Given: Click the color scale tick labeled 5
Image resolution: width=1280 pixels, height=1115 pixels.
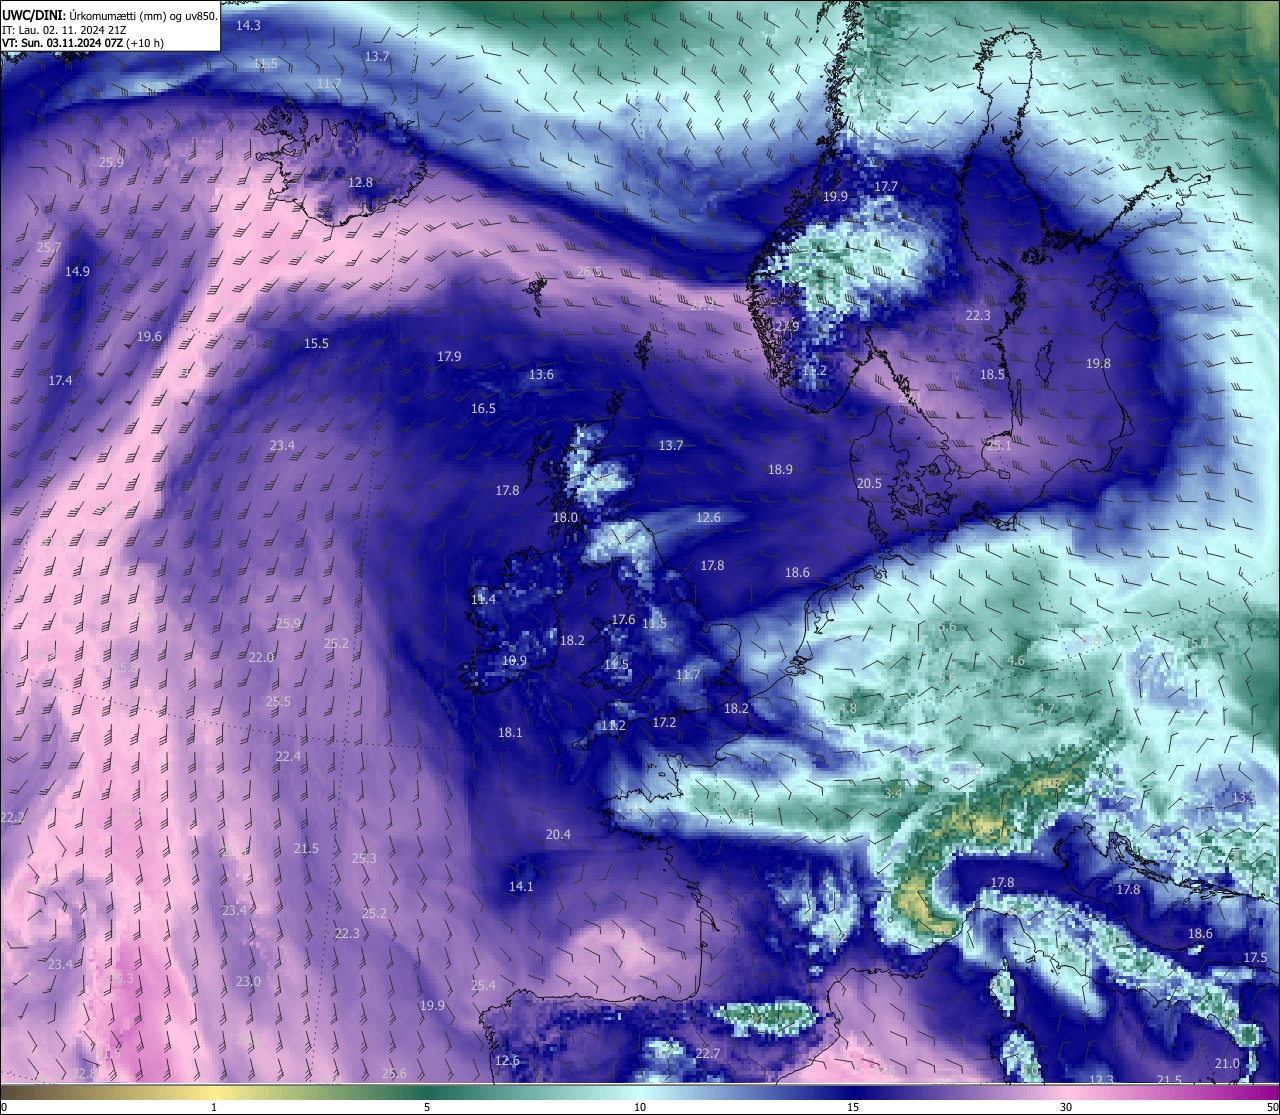Looking at the screenshot, I should 427,1107.
